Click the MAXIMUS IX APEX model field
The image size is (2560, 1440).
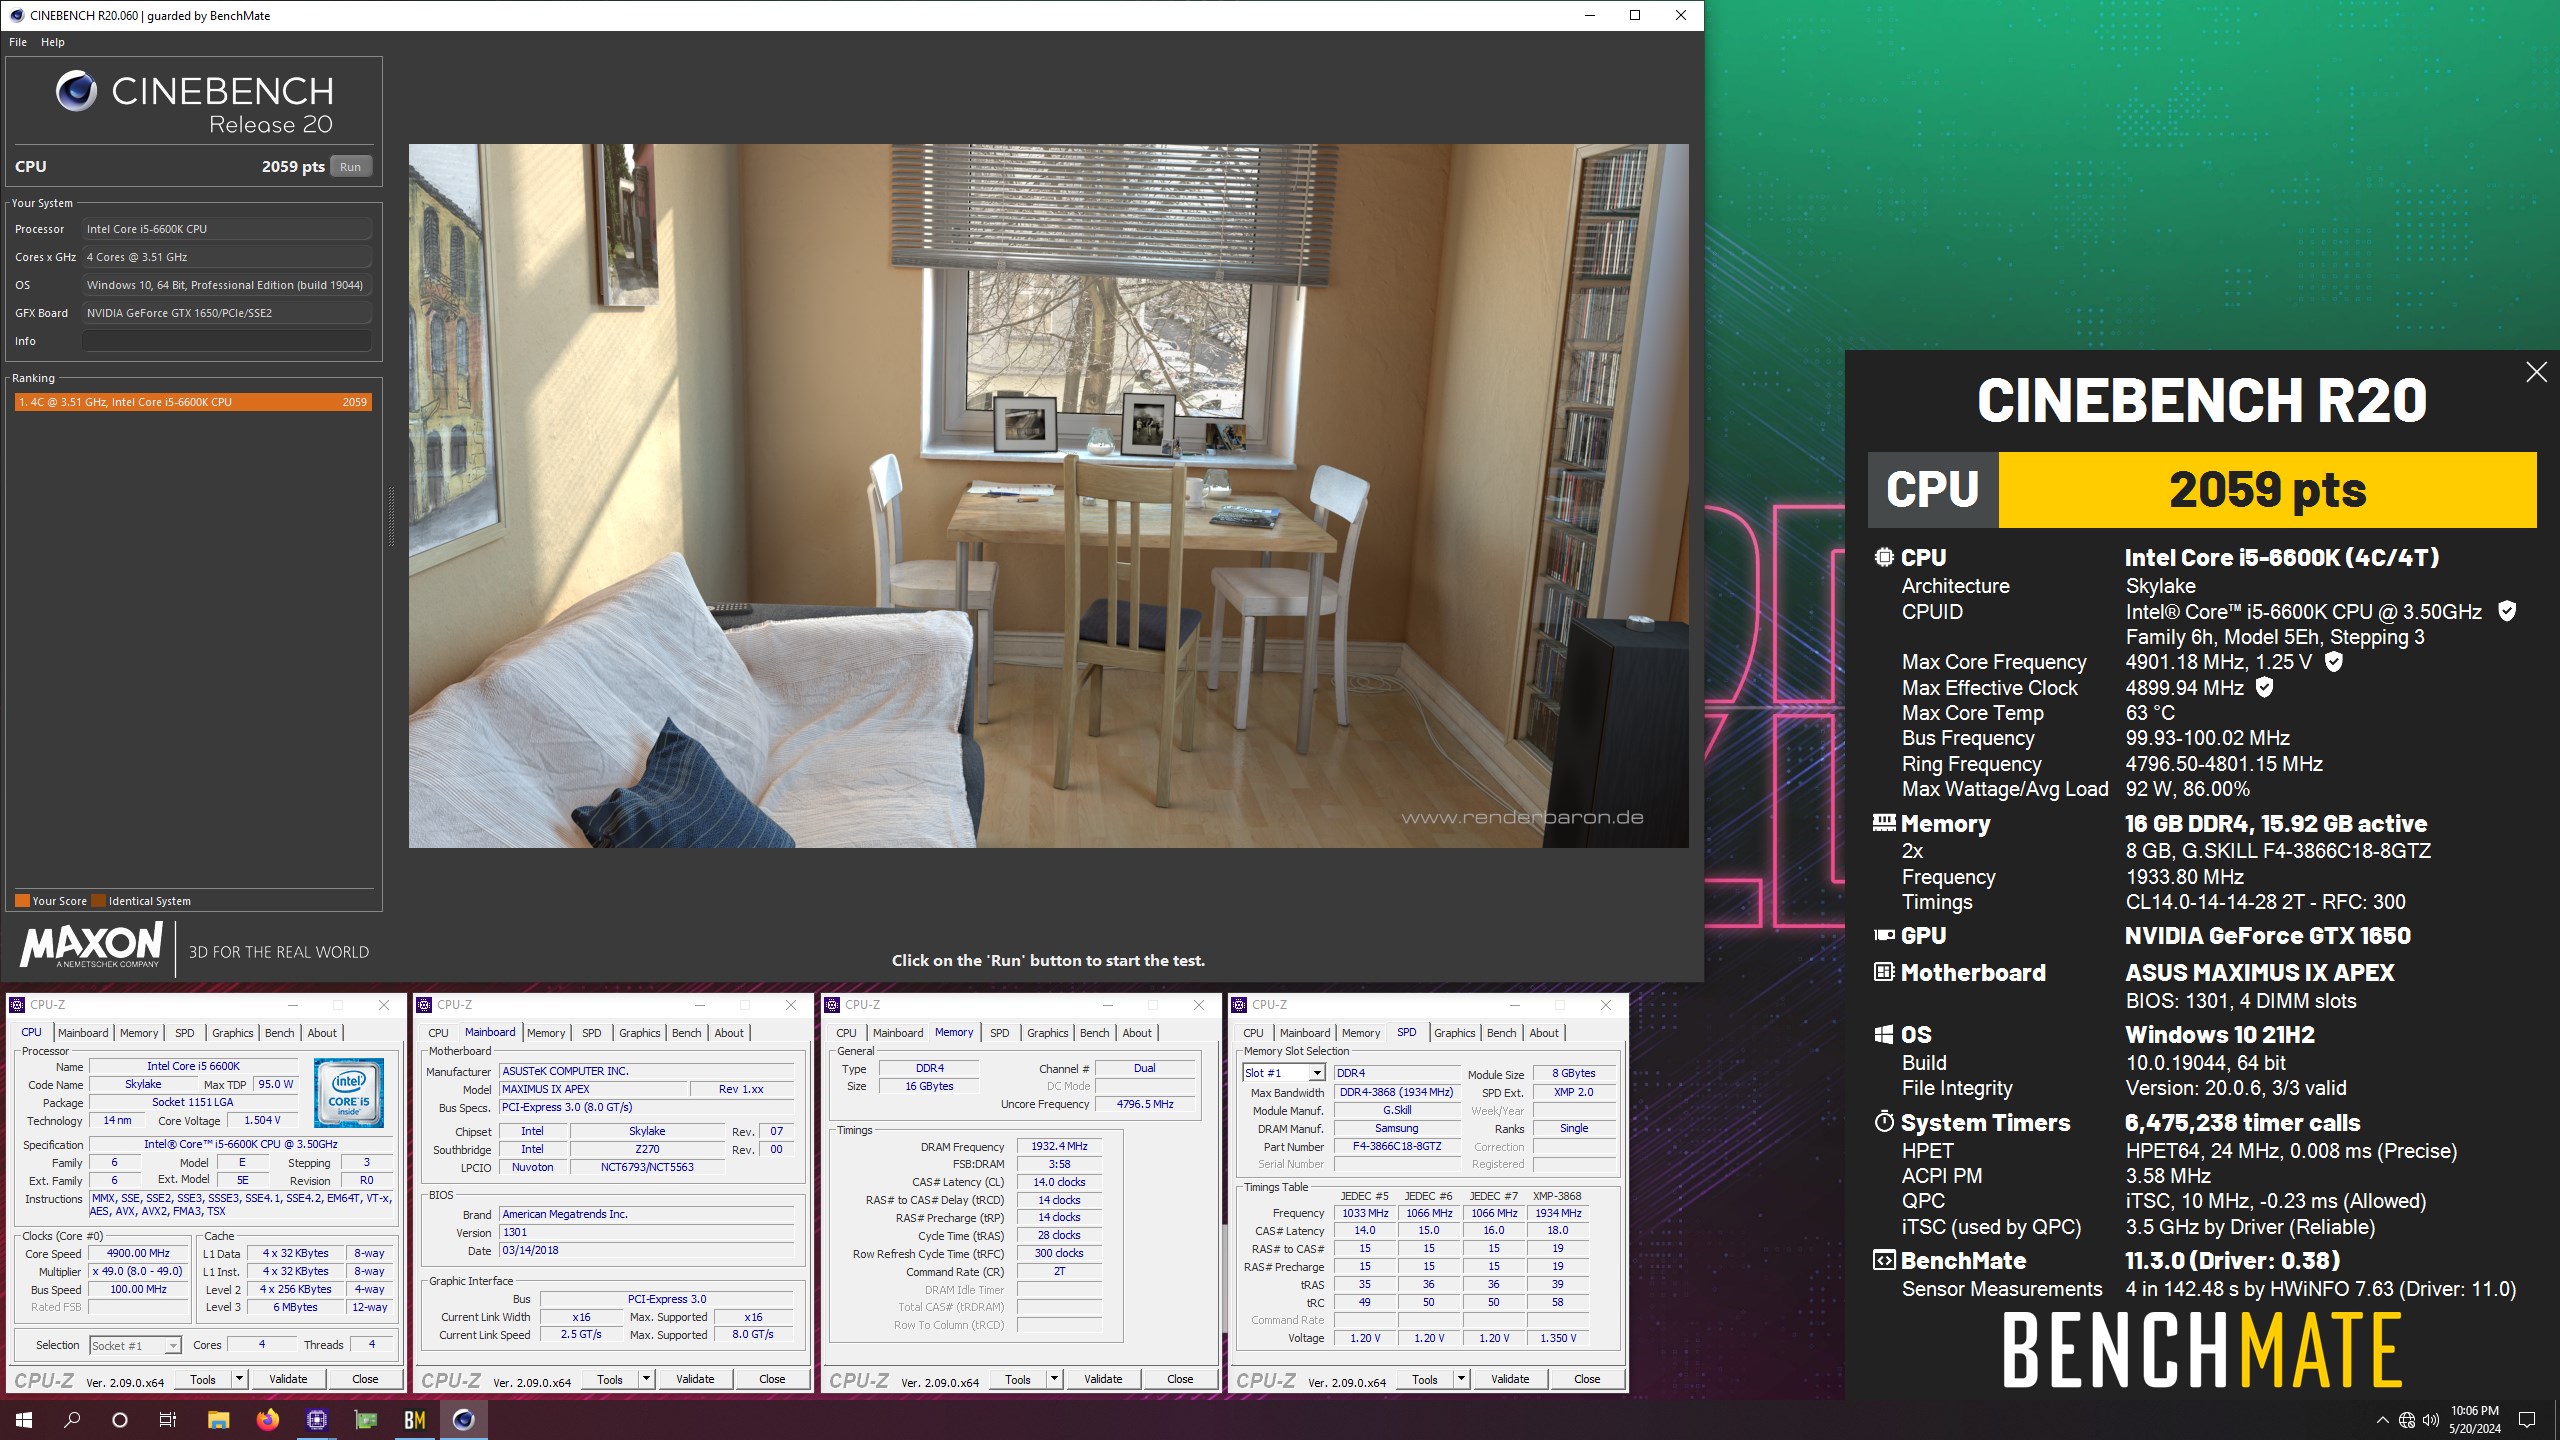(x=593, y=1089)
